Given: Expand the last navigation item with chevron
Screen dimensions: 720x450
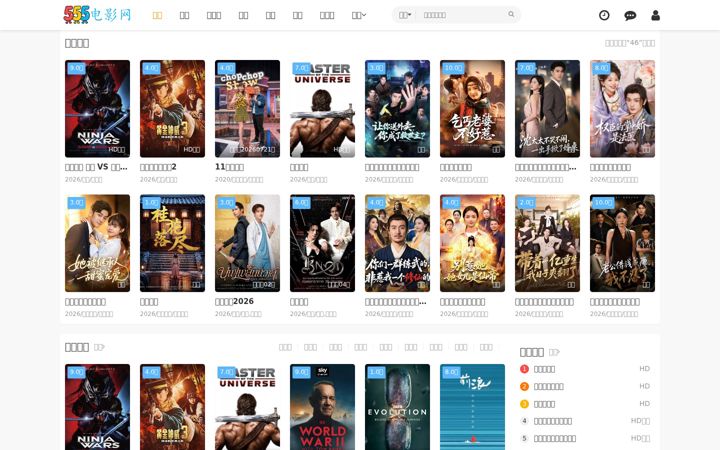Looking at the screenshot, I should (359, 16).
